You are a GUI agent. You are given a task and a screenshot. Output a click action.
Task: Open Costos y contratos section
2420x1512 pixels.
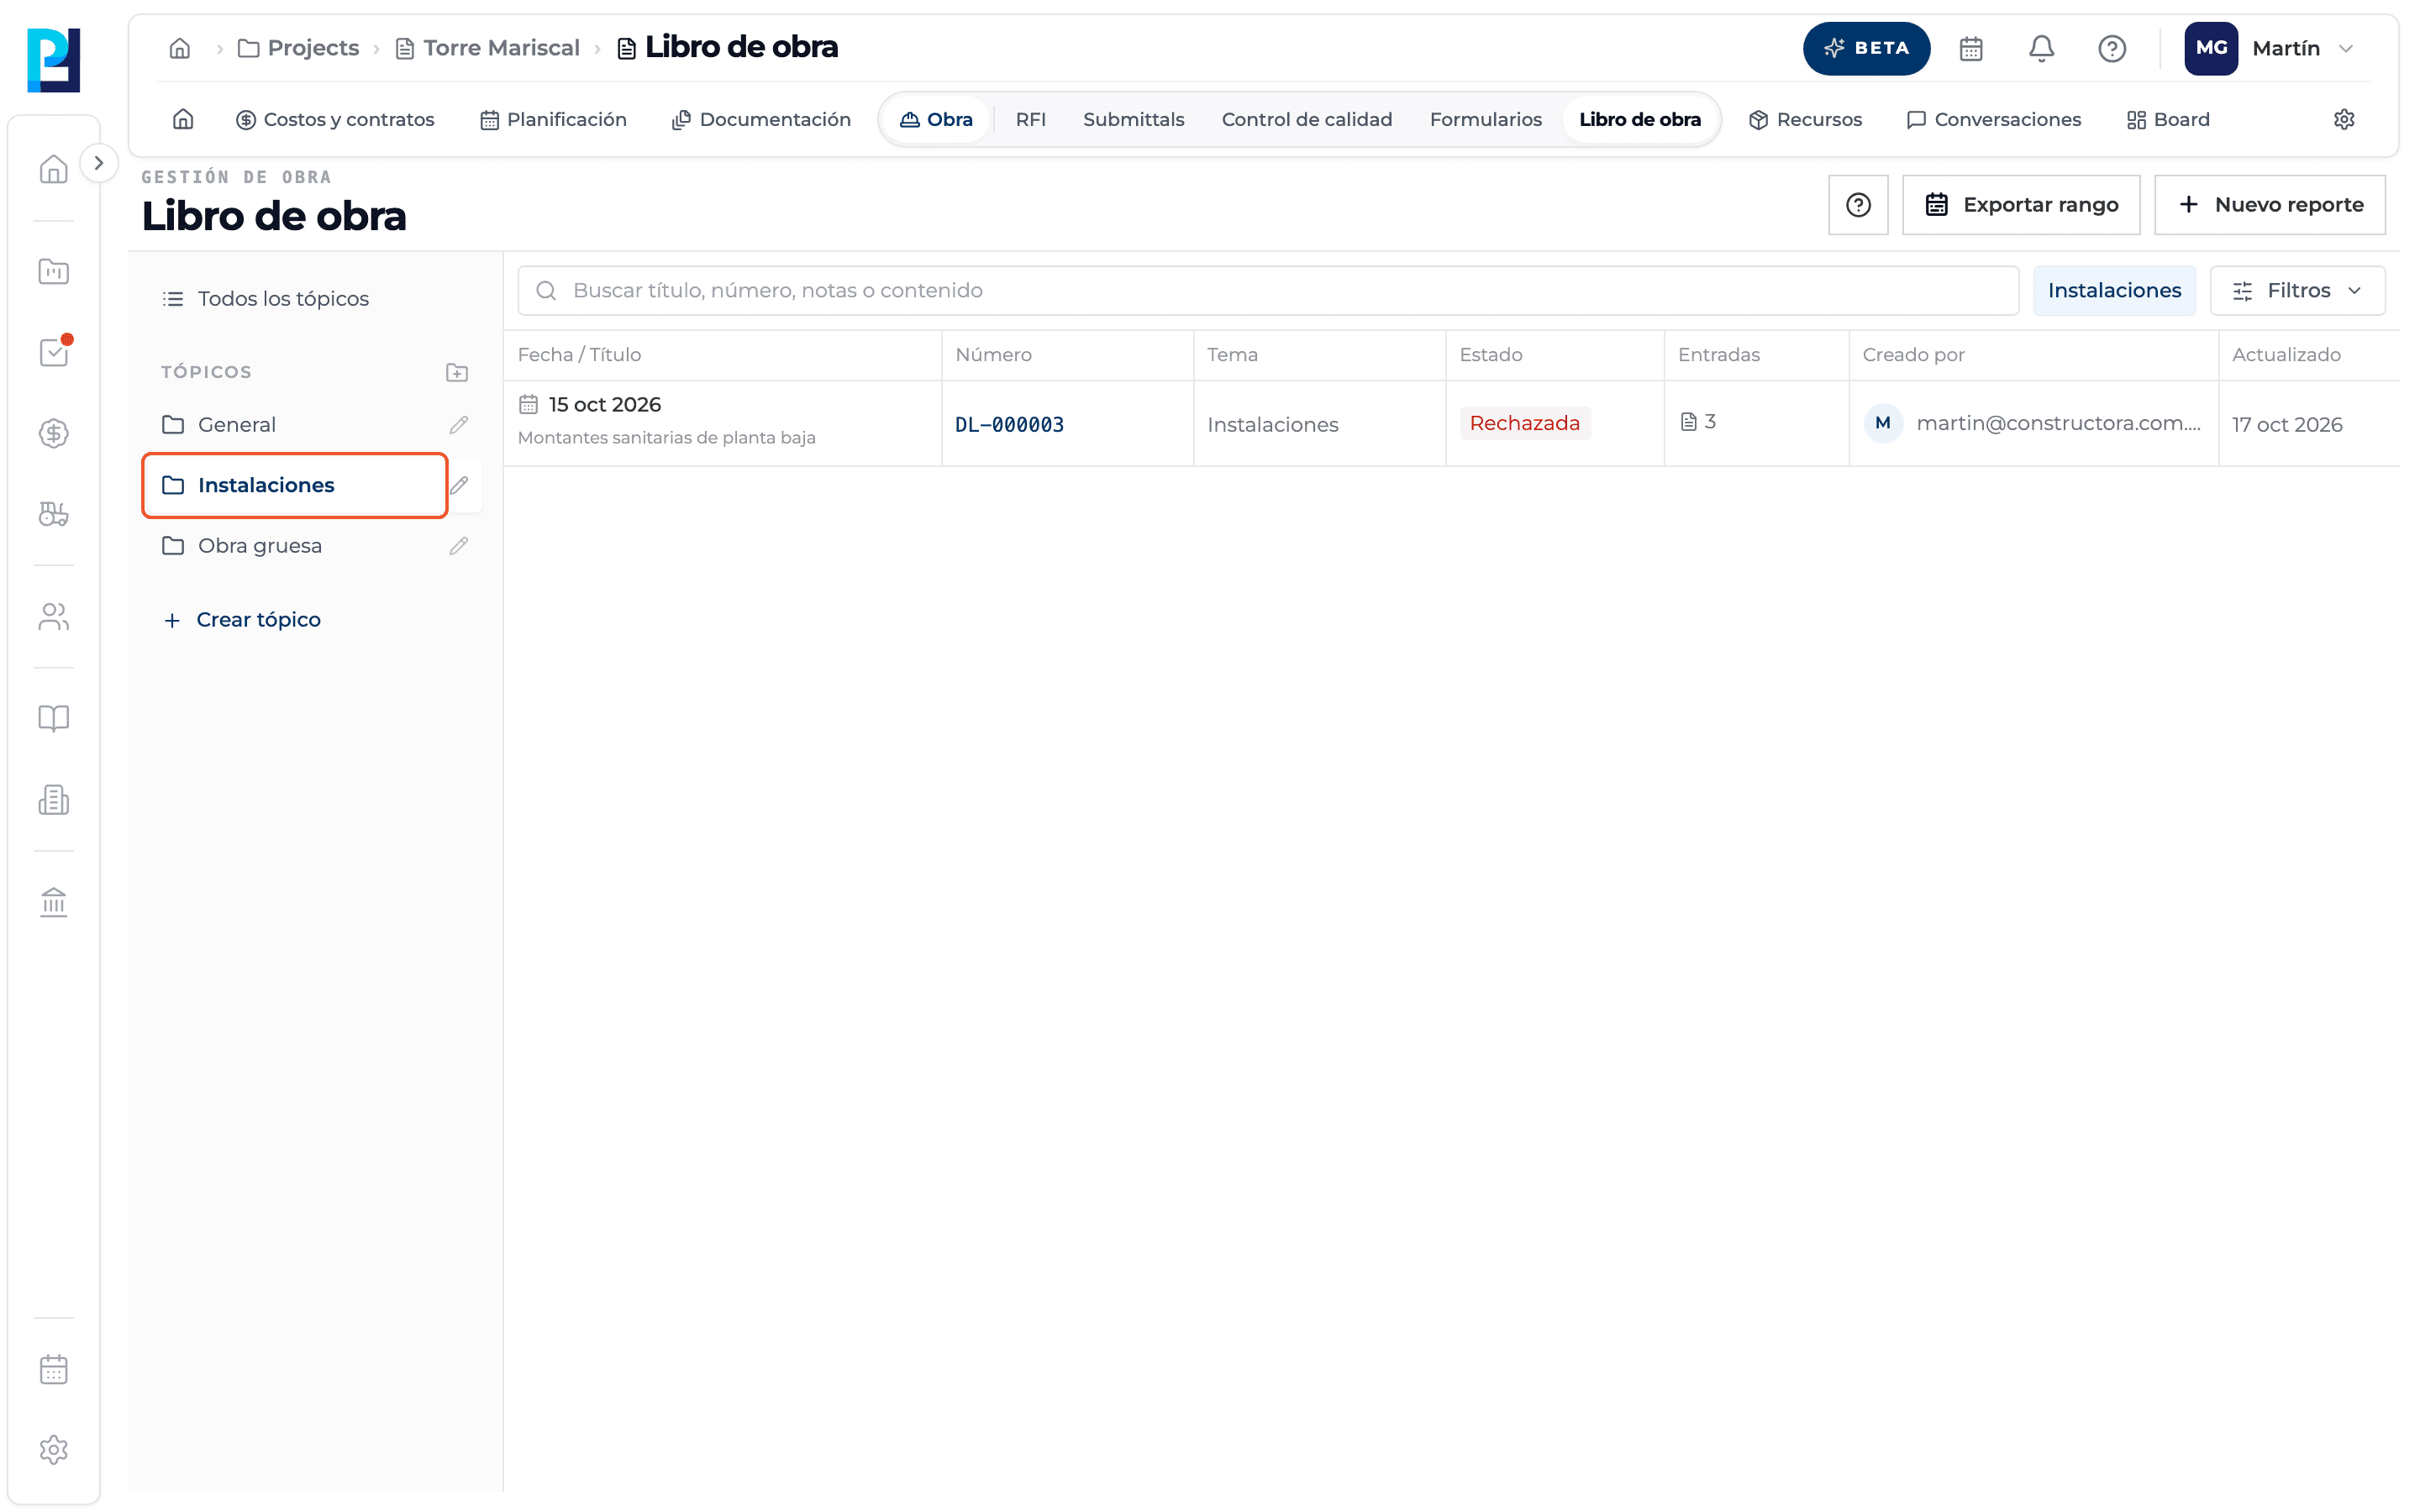335,119
